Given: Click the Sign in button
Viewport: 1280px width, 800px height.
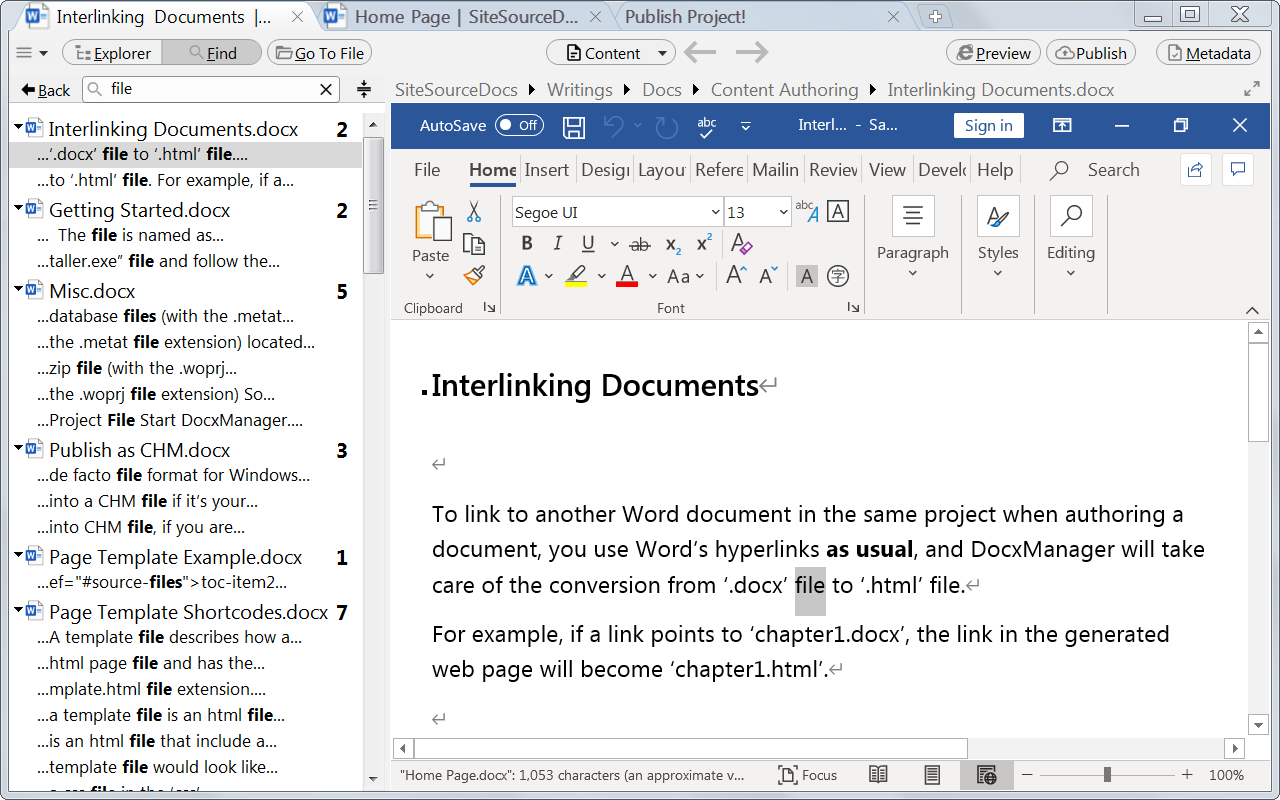Looking at the screenshot, I should tap(988, 125).
